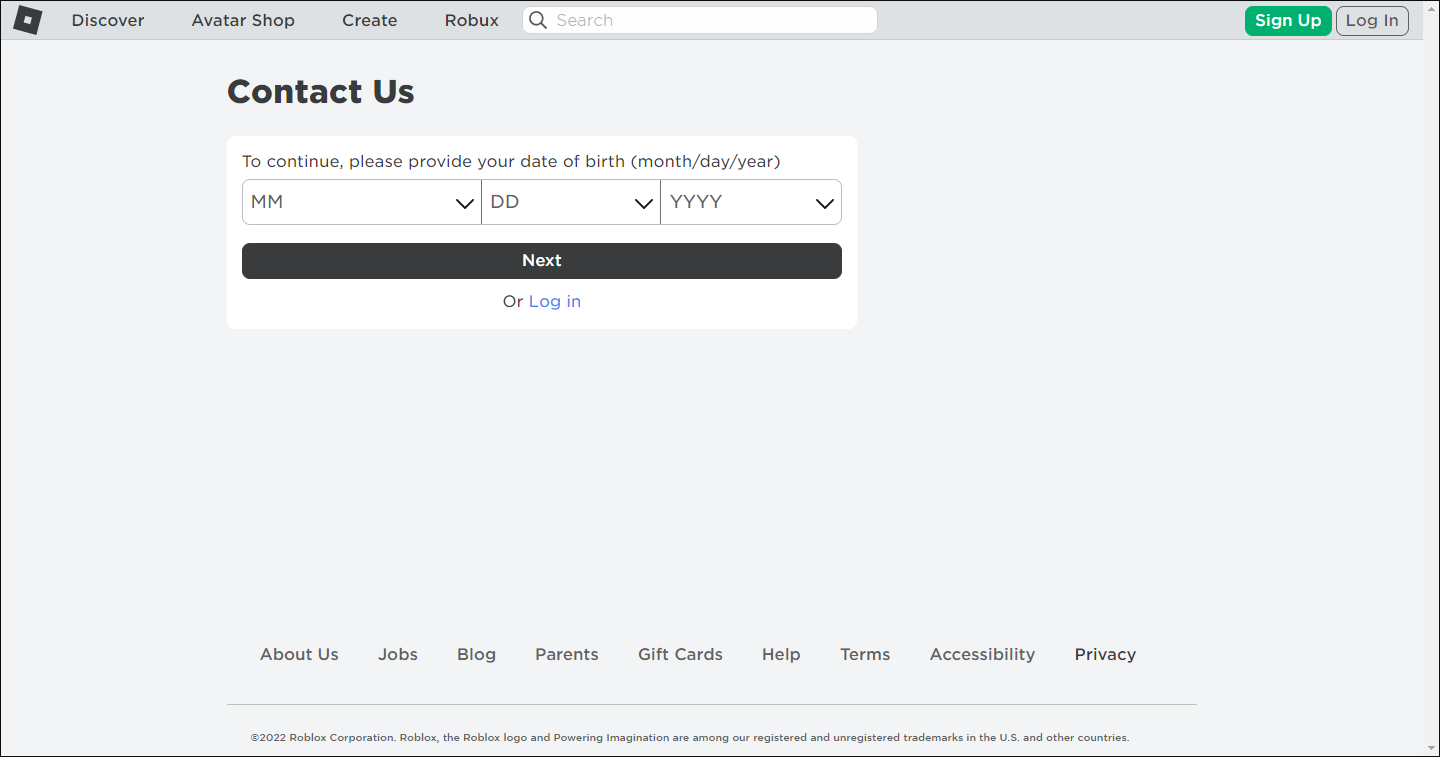
Task: Click the green Sign Up button
Action: (1288, 20)
